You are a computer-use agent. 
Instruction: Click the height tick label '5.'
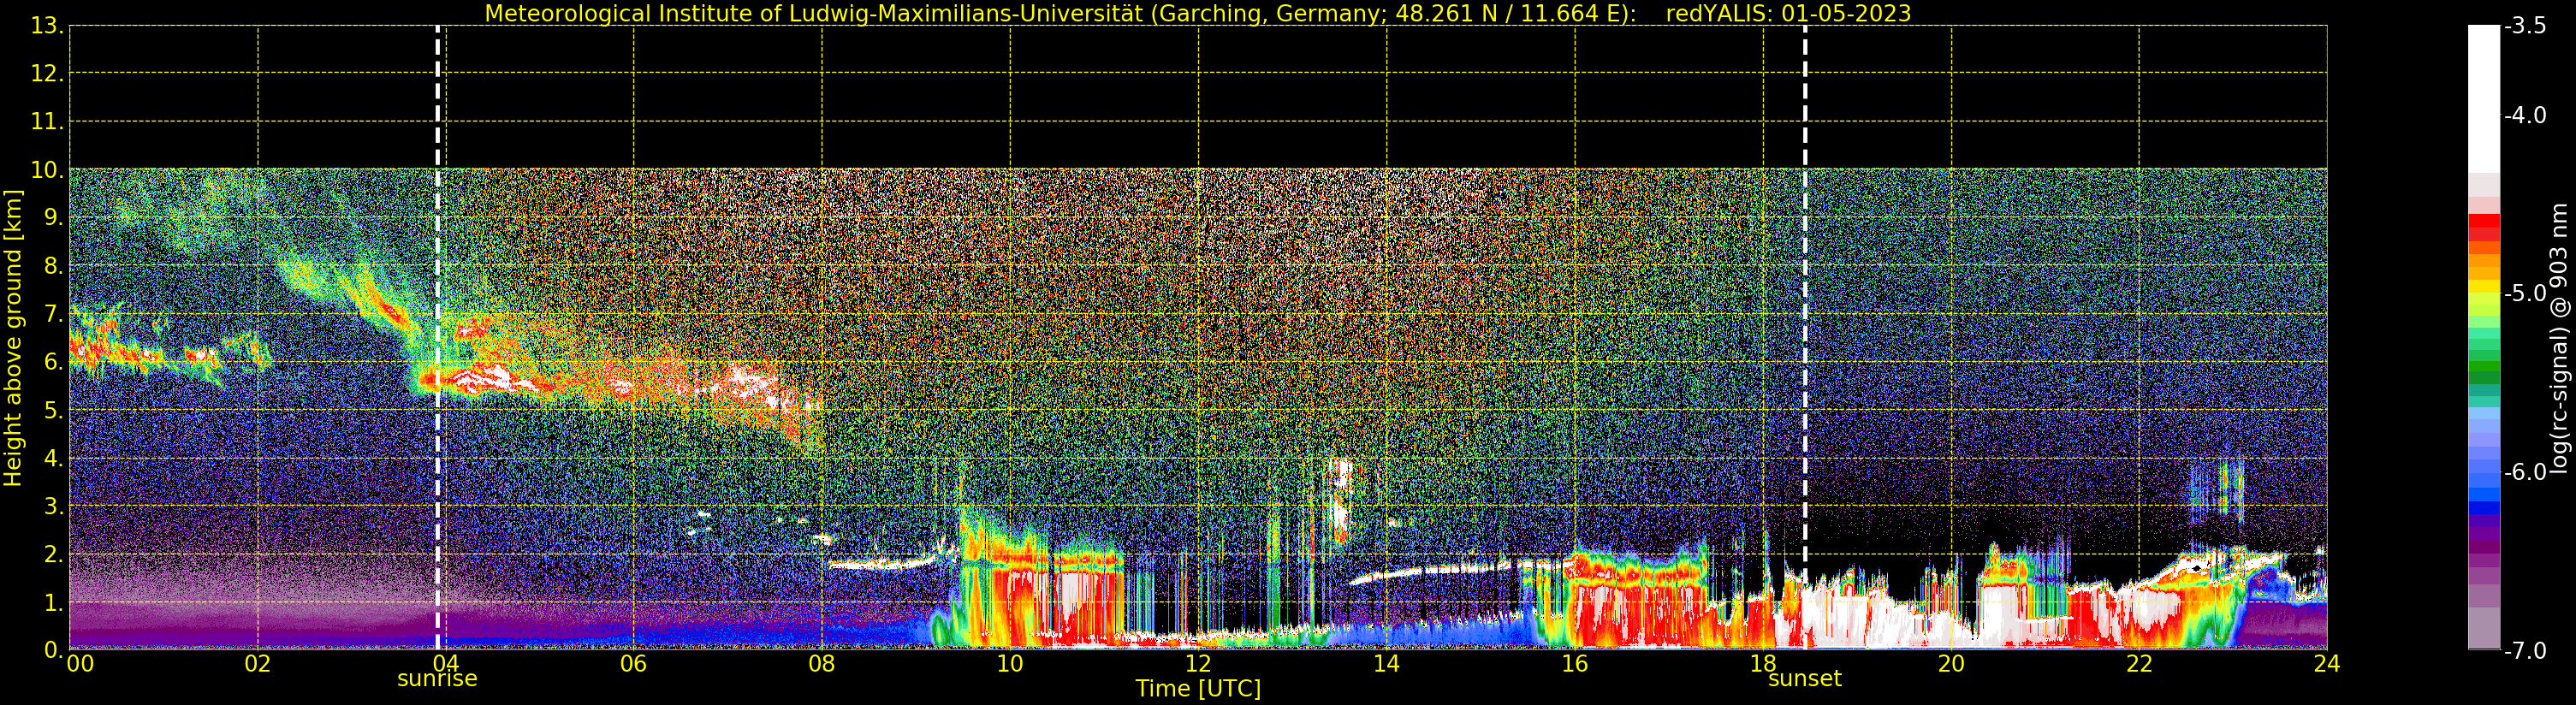click(x=54, y=410)
